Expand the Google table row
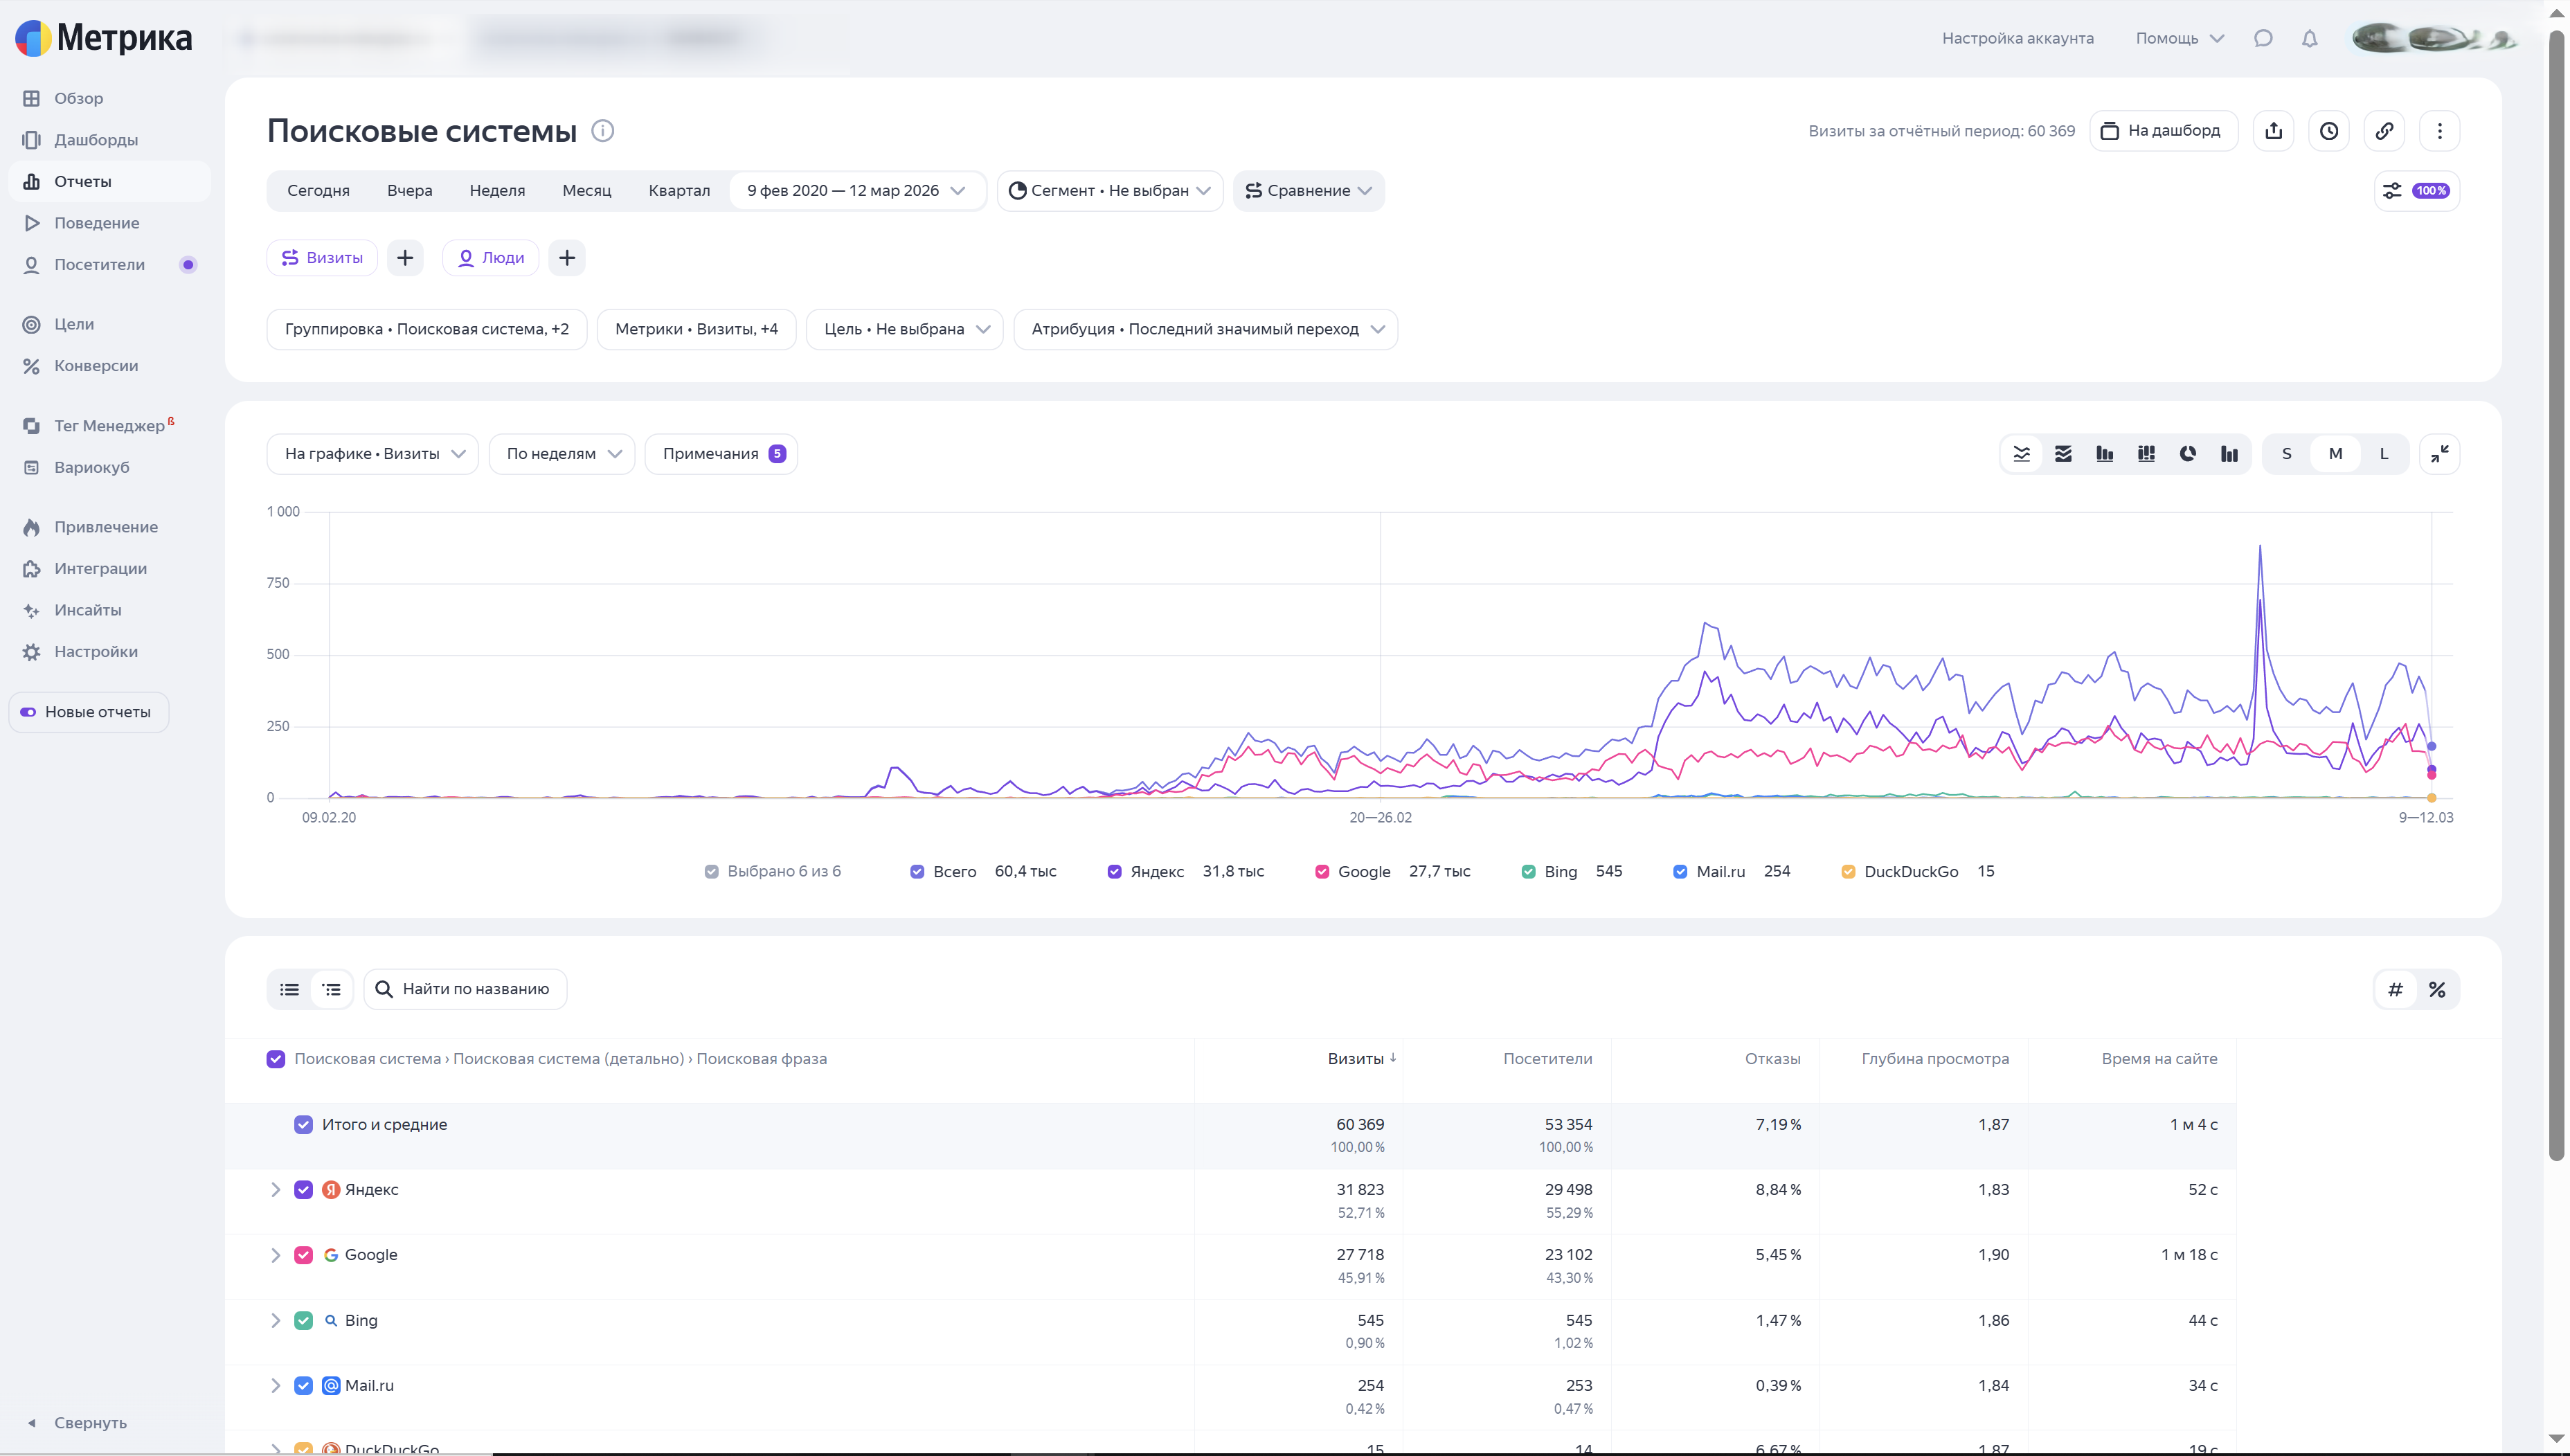The width and height of the screenshot is (2570, 1456). 276,1255
